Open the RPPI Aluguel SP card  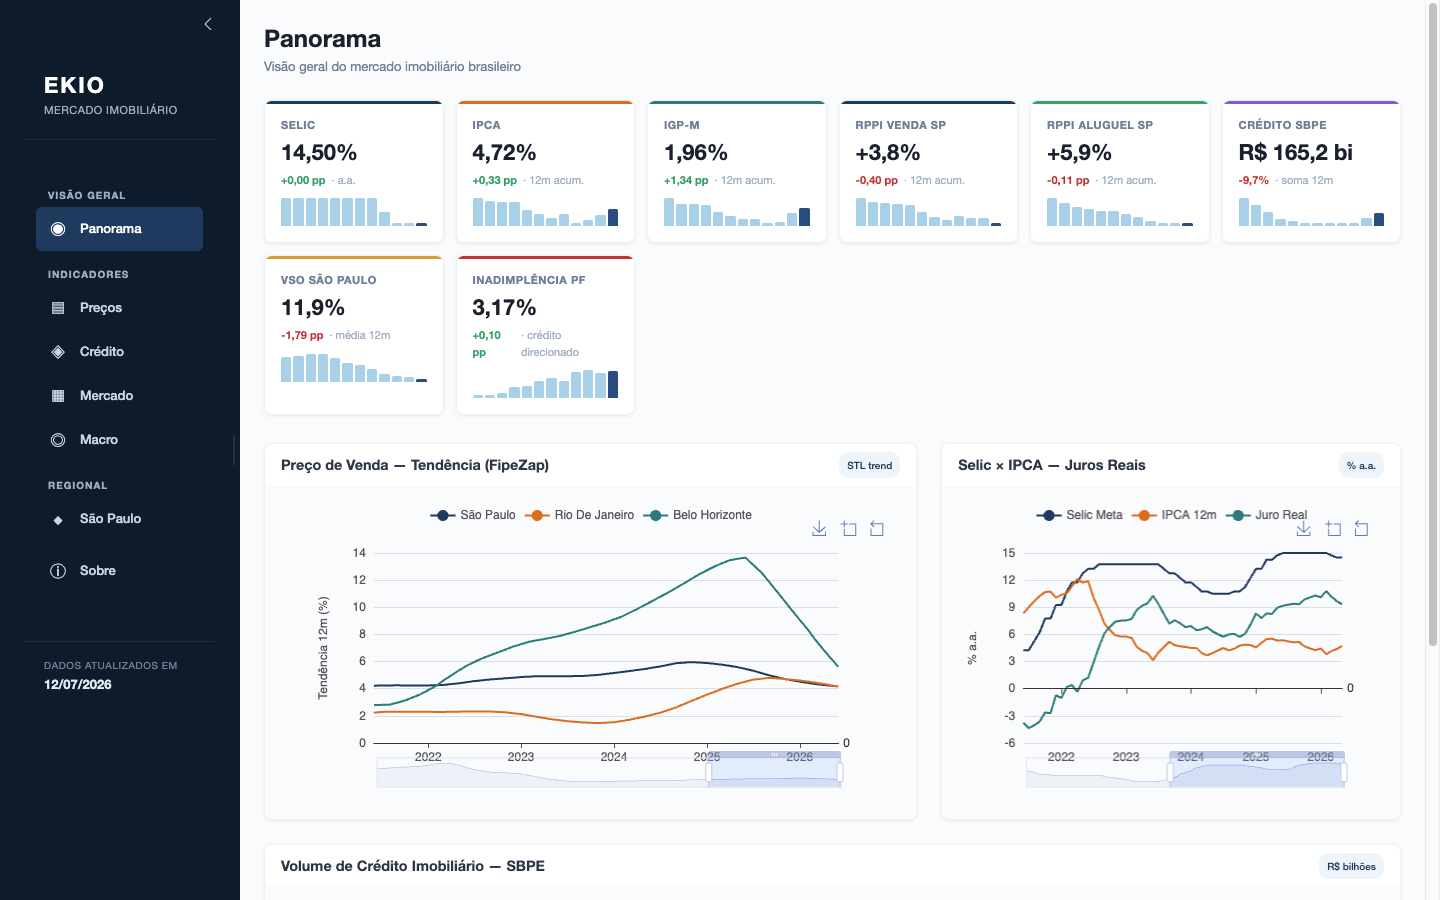coord(1120,172)
